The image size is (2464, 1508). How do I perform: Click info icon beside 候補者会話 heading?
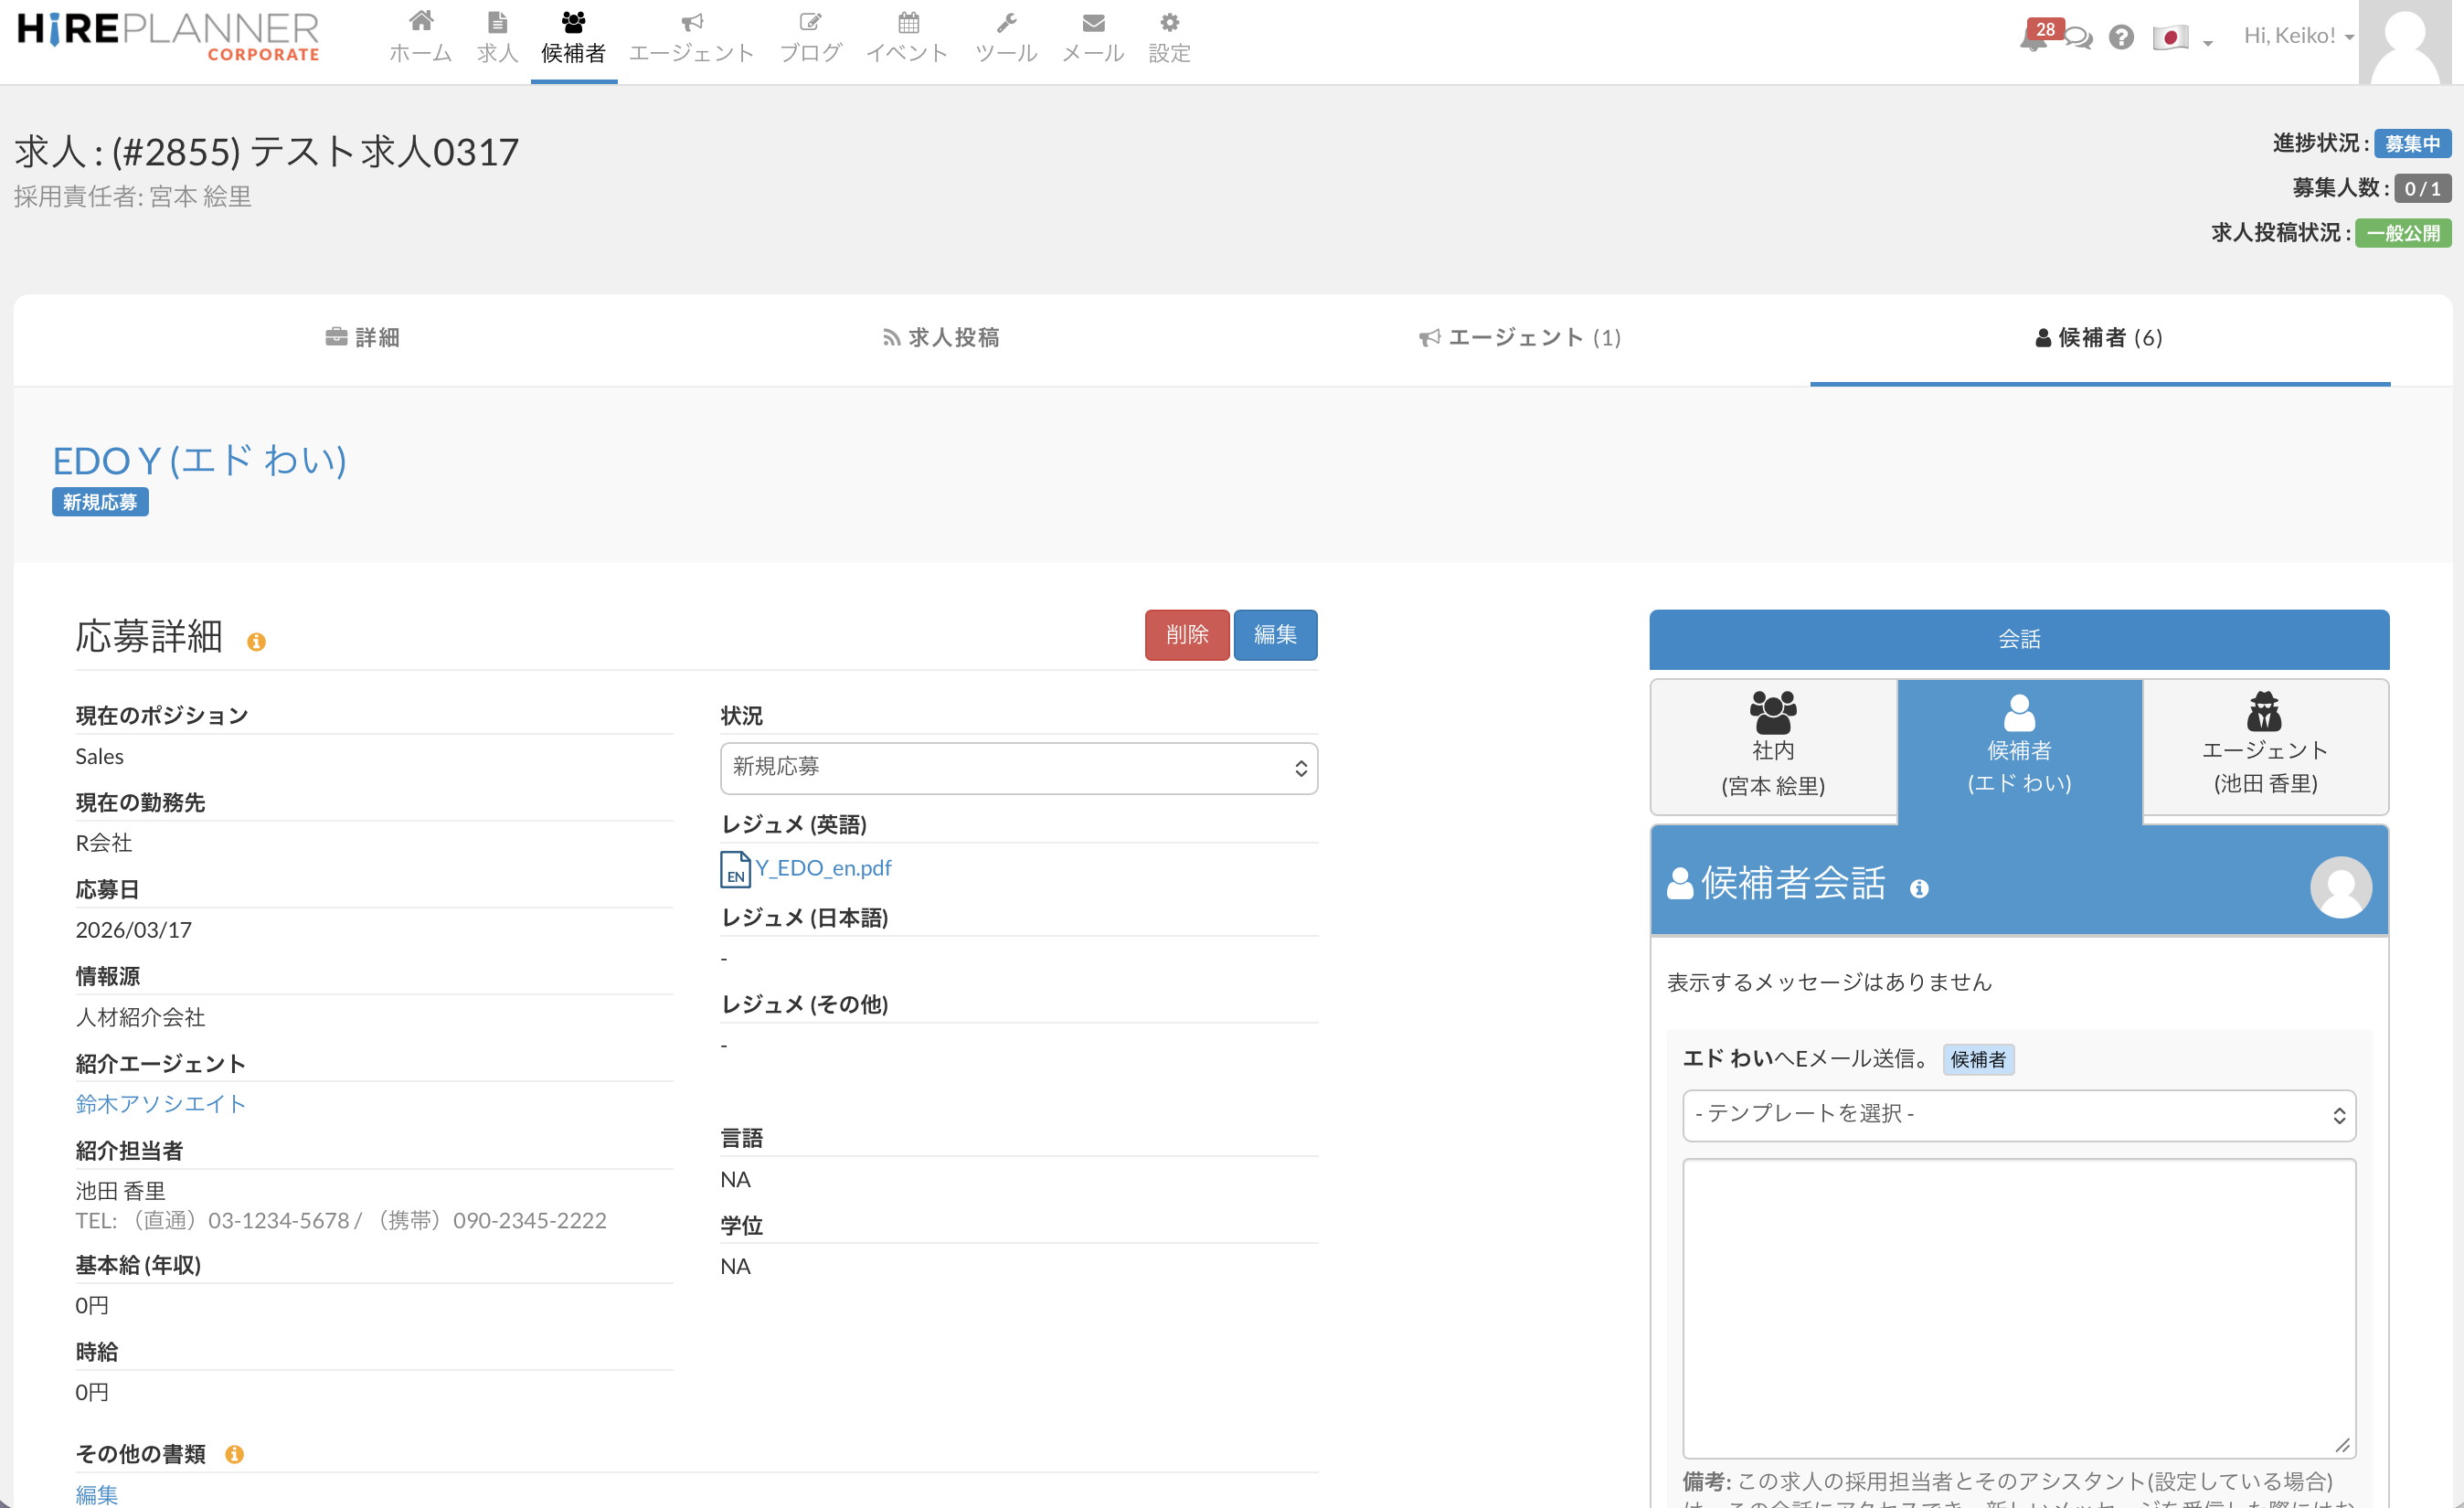tap(1918, 888)
